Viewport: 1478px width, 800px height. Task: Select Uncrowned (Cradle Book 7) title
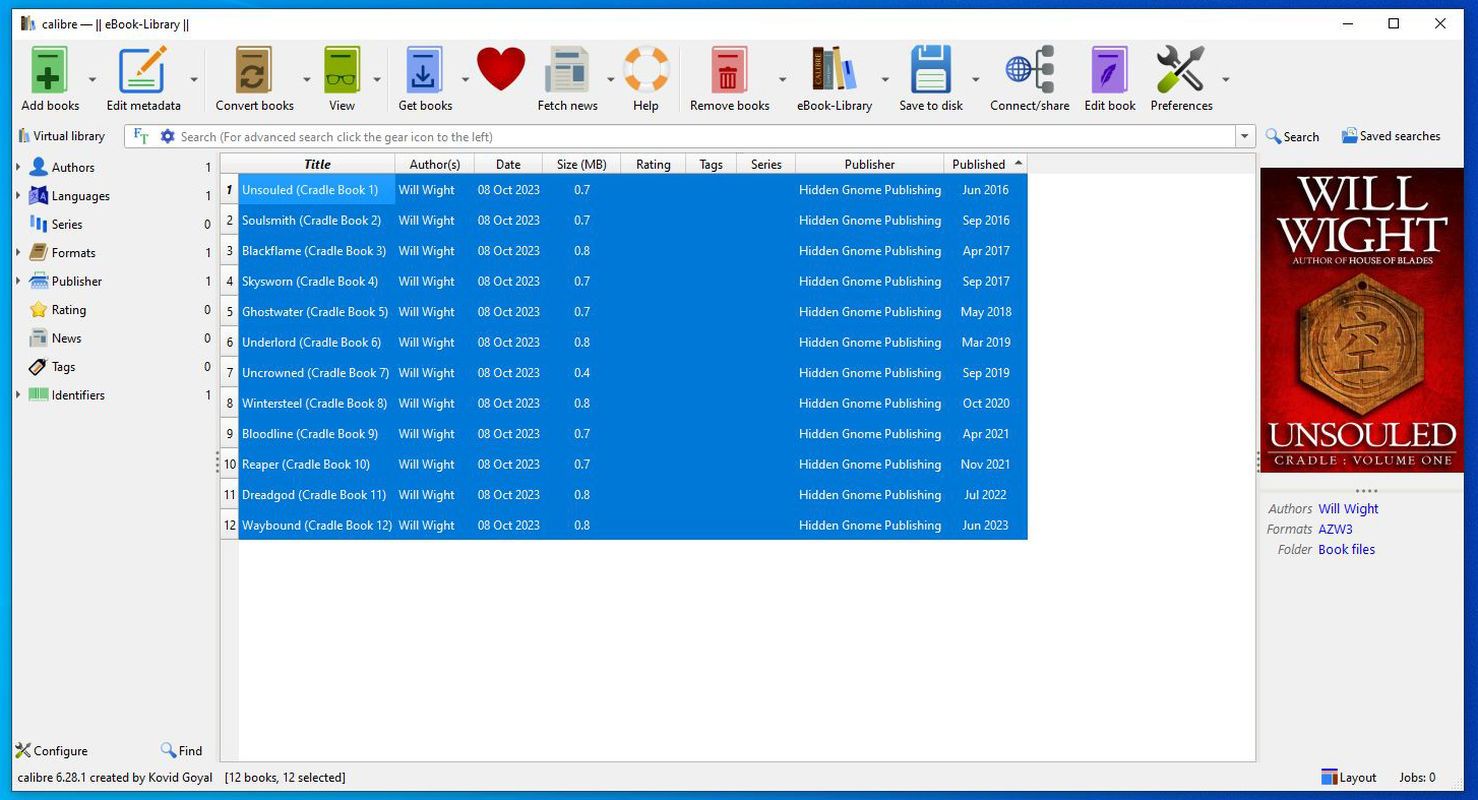click(315, 373)
